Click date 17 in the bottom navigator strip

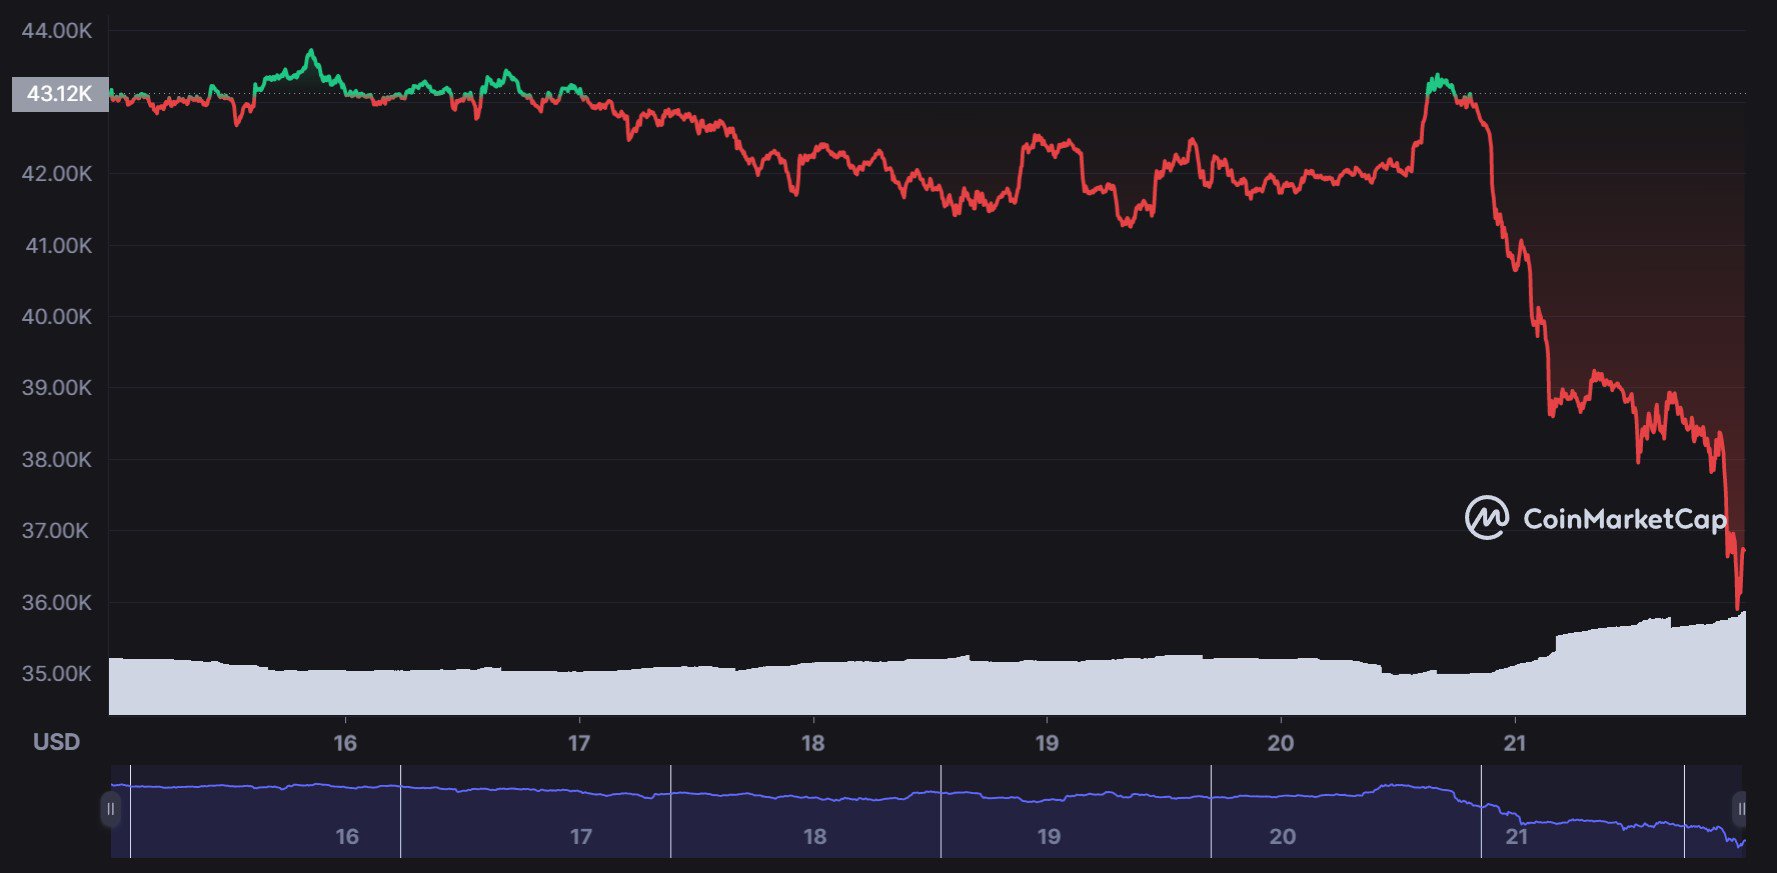pyautogui.click(x=581, y=836)
